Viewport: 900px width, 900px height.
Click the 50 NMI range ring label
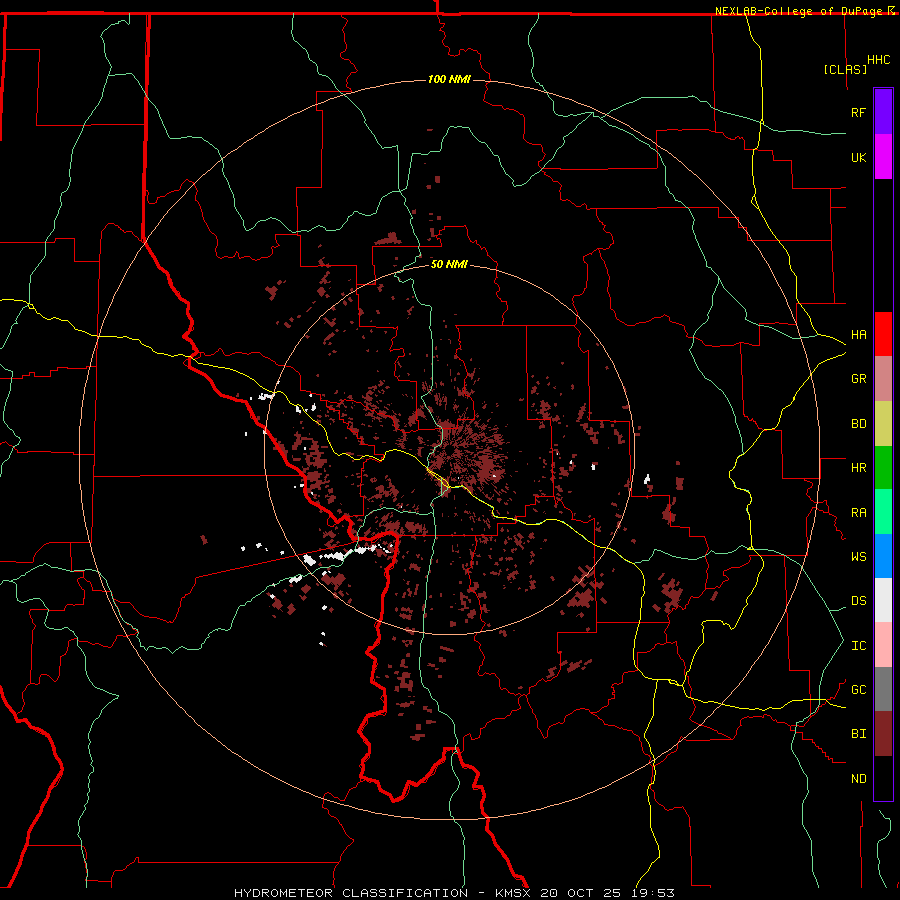pyautogui.click(x=449, y=264)
